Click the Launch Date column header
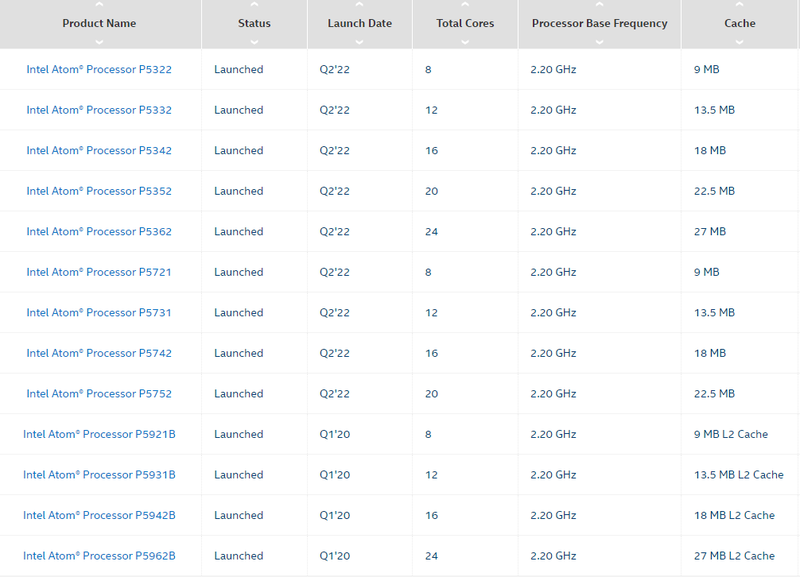The image size is (800, 577). [359, 23]
